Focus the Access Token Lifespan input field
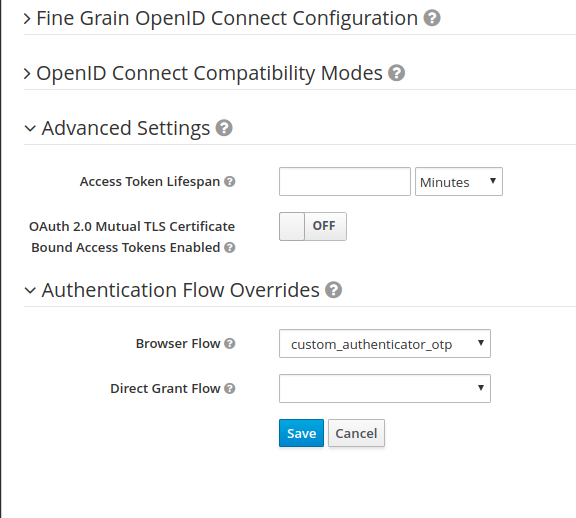This screenshot has width=576, height=518. click(x=345, y=181)
